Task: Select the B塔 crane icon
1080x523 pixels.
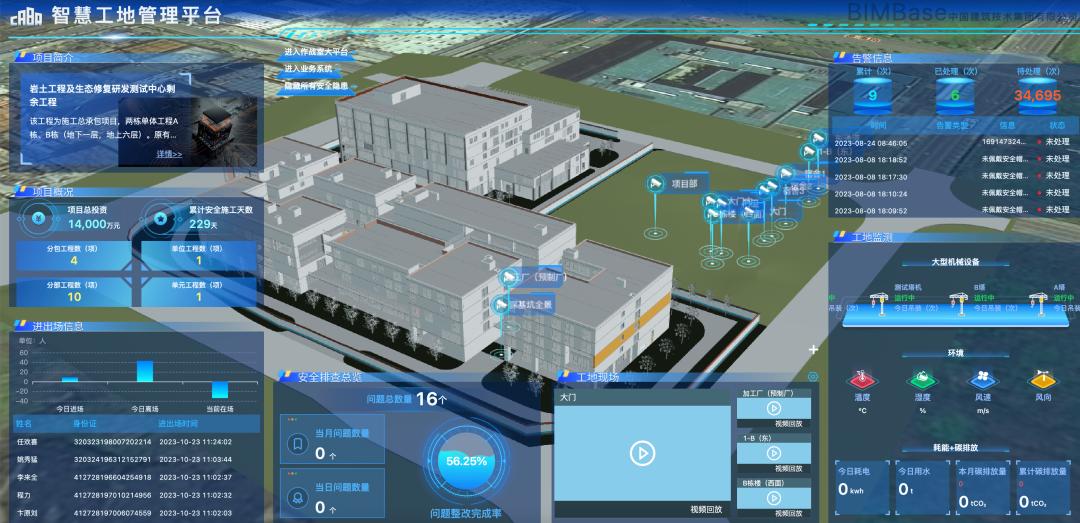Action: point(957,302)
